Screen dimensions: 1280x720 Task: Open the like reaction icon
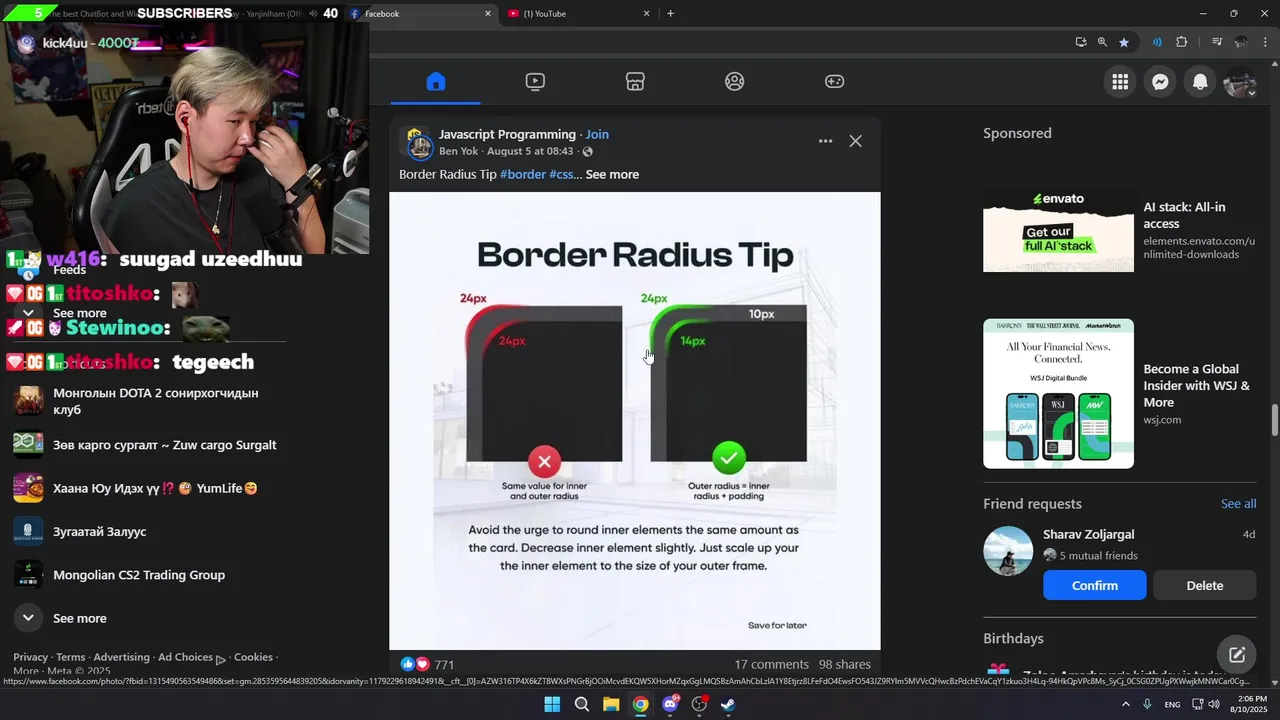pos(407,664)
